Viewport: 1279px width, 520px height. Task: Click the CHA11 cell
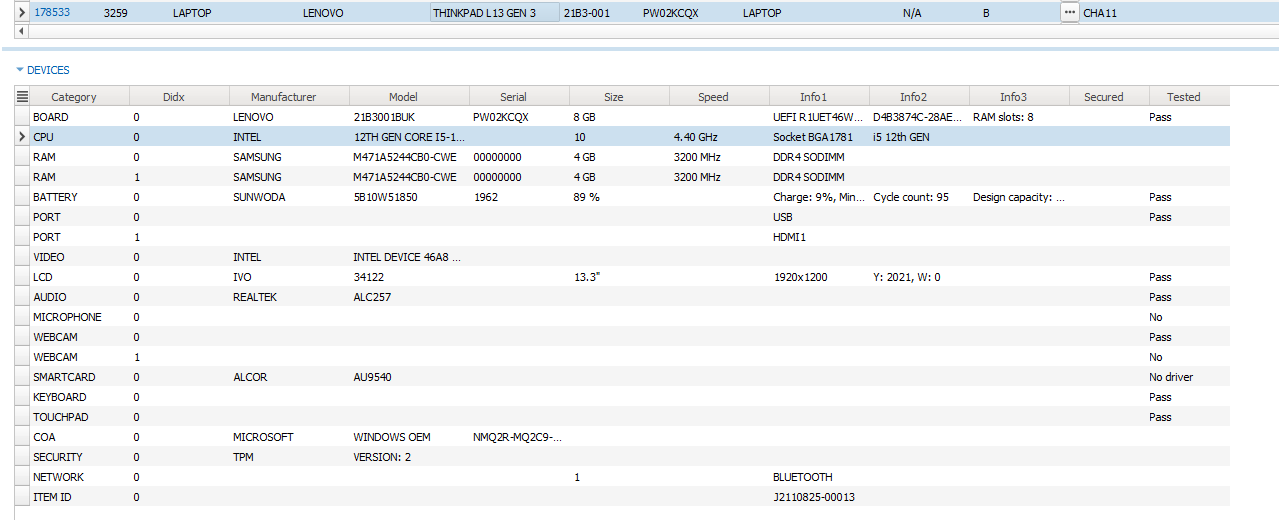tap(1100, 13)
